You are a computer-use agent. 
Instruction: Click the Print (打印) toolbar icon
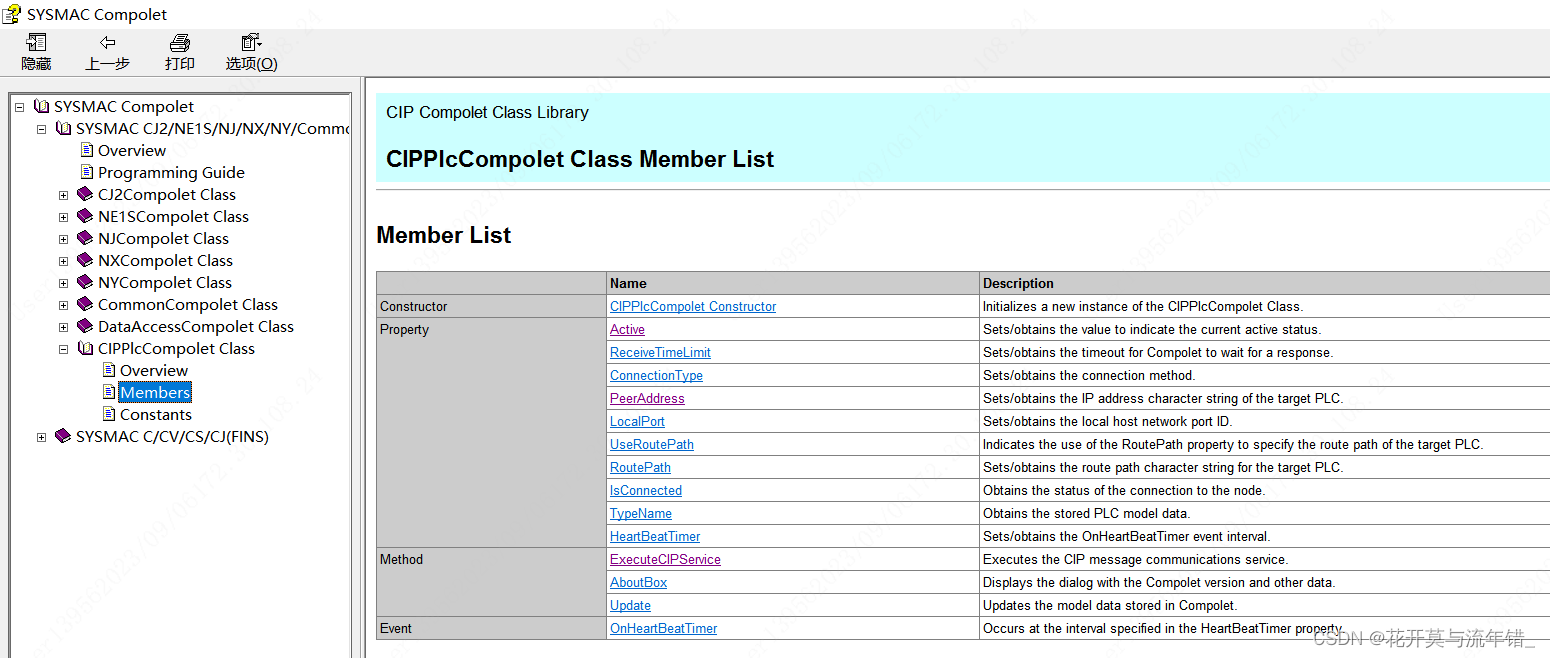click(180, 43)
